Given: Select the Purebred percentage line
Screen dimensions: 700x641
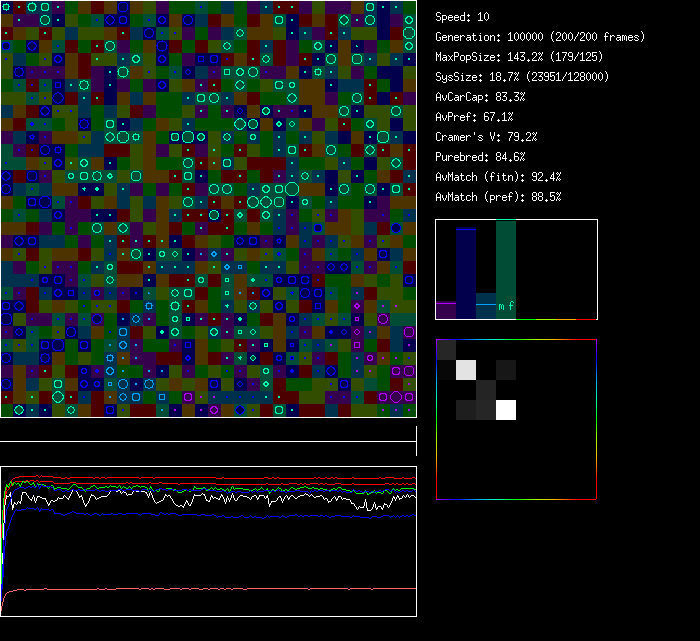Looking at the screenshot, I should 480,157.
